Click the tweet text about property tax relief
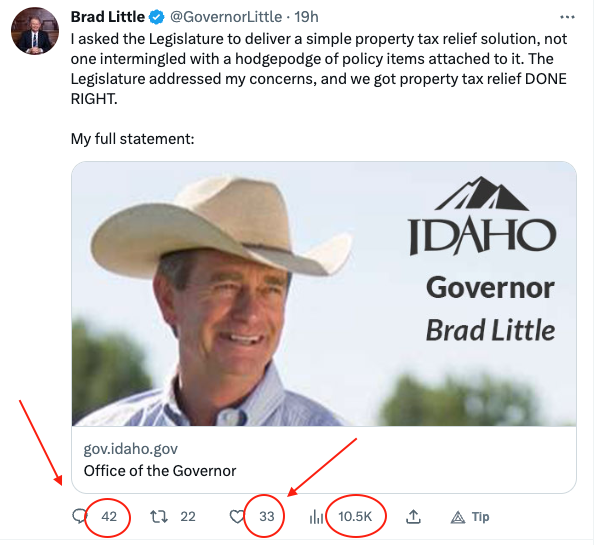This screenshot has width=598, height=545. point(319,69)
